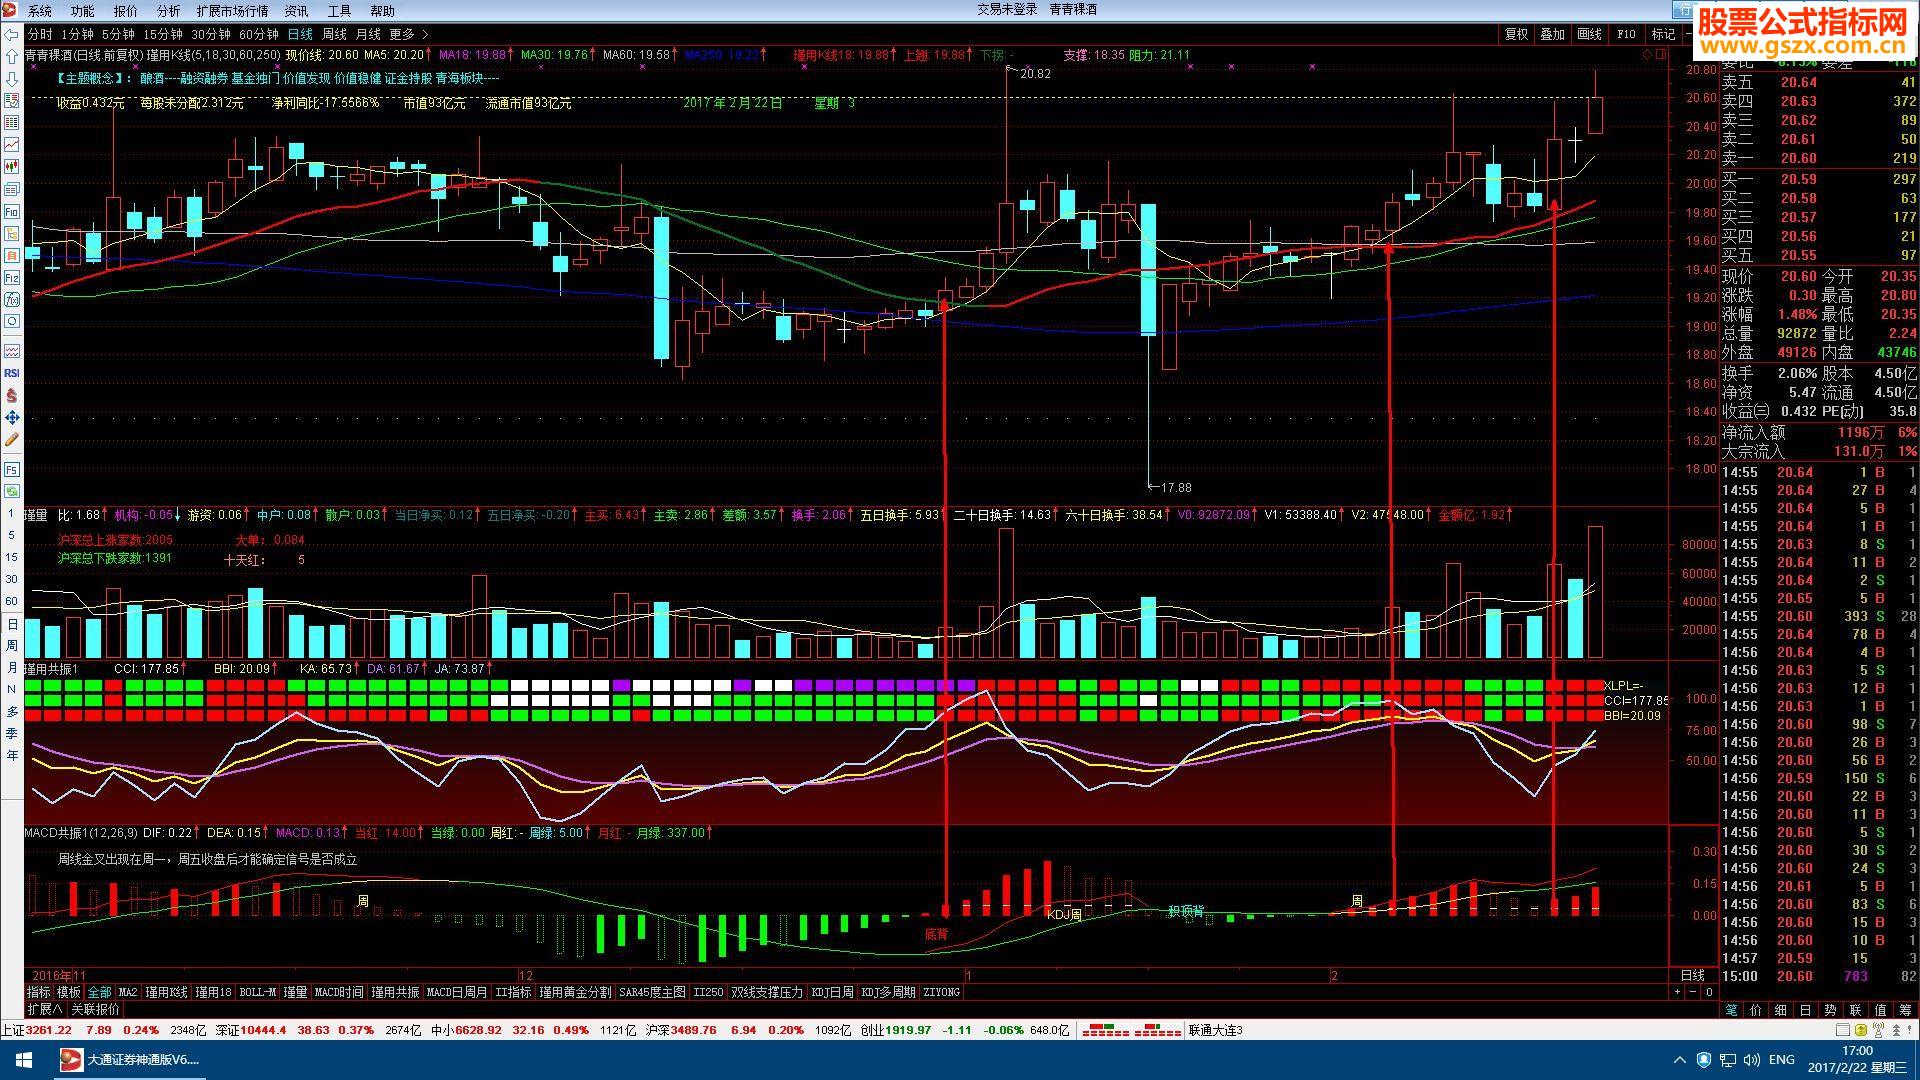The width and height of the screenshot is (1920, 1080).
Task: Click the up arrow previous-stock icon
Action: point(11,56)
